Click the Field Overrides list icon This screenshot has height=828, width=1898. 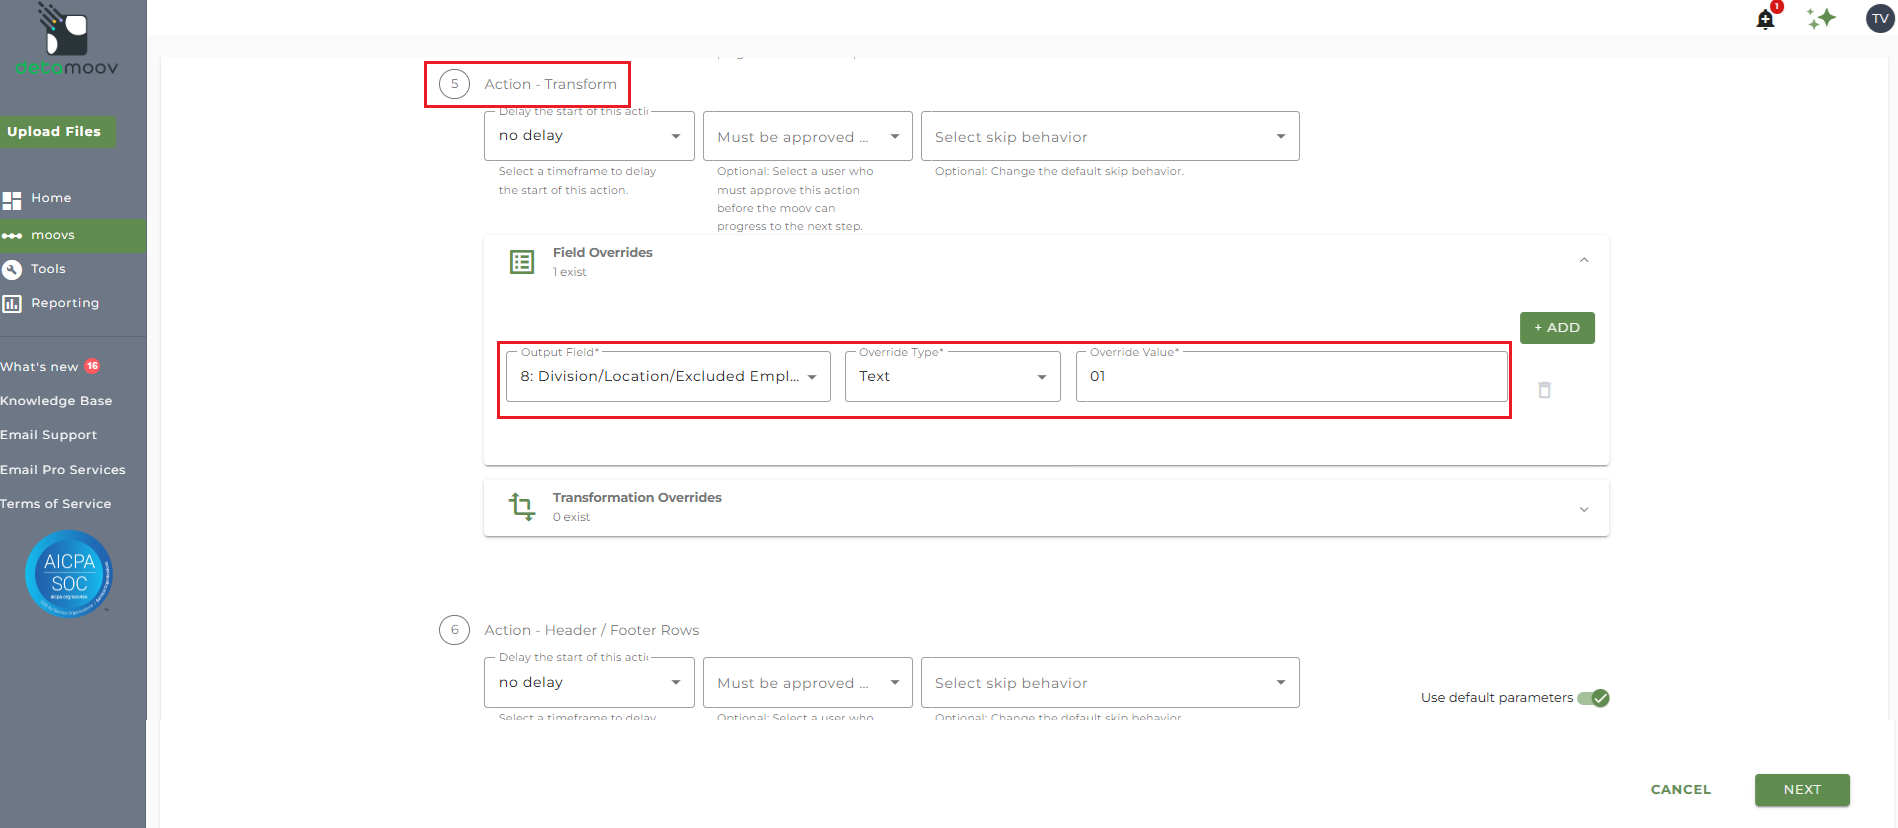tap(522, 262)
